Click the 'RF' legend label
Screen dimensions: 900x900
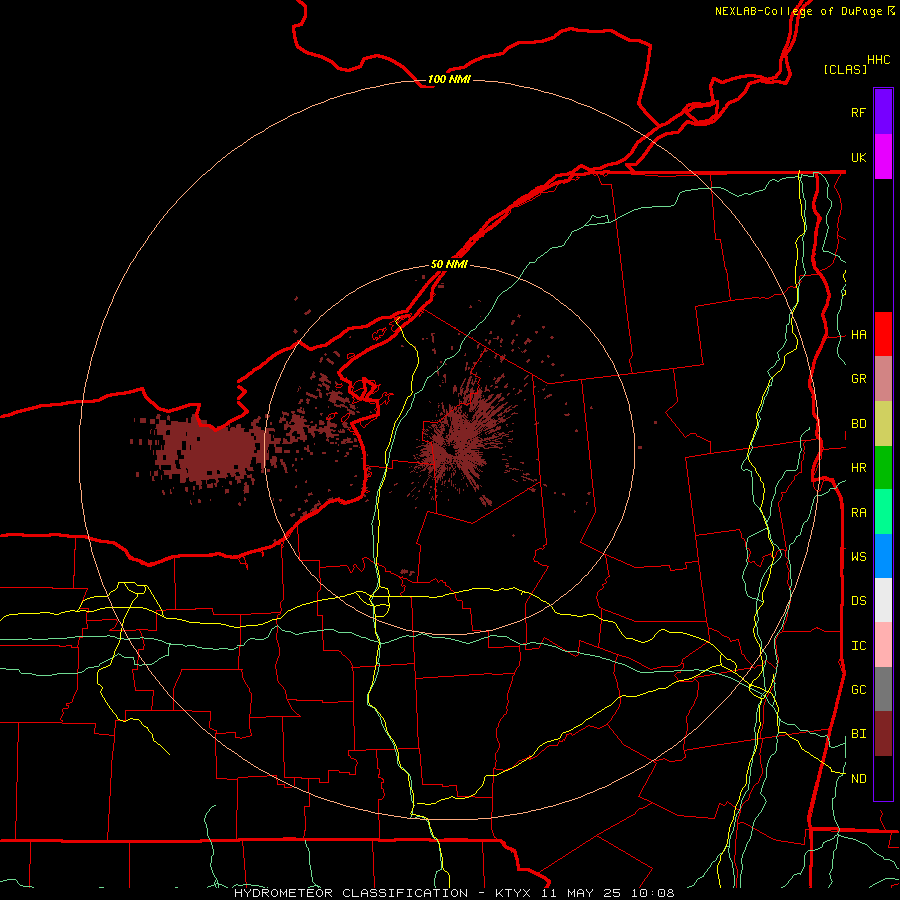tap(858, 112)
